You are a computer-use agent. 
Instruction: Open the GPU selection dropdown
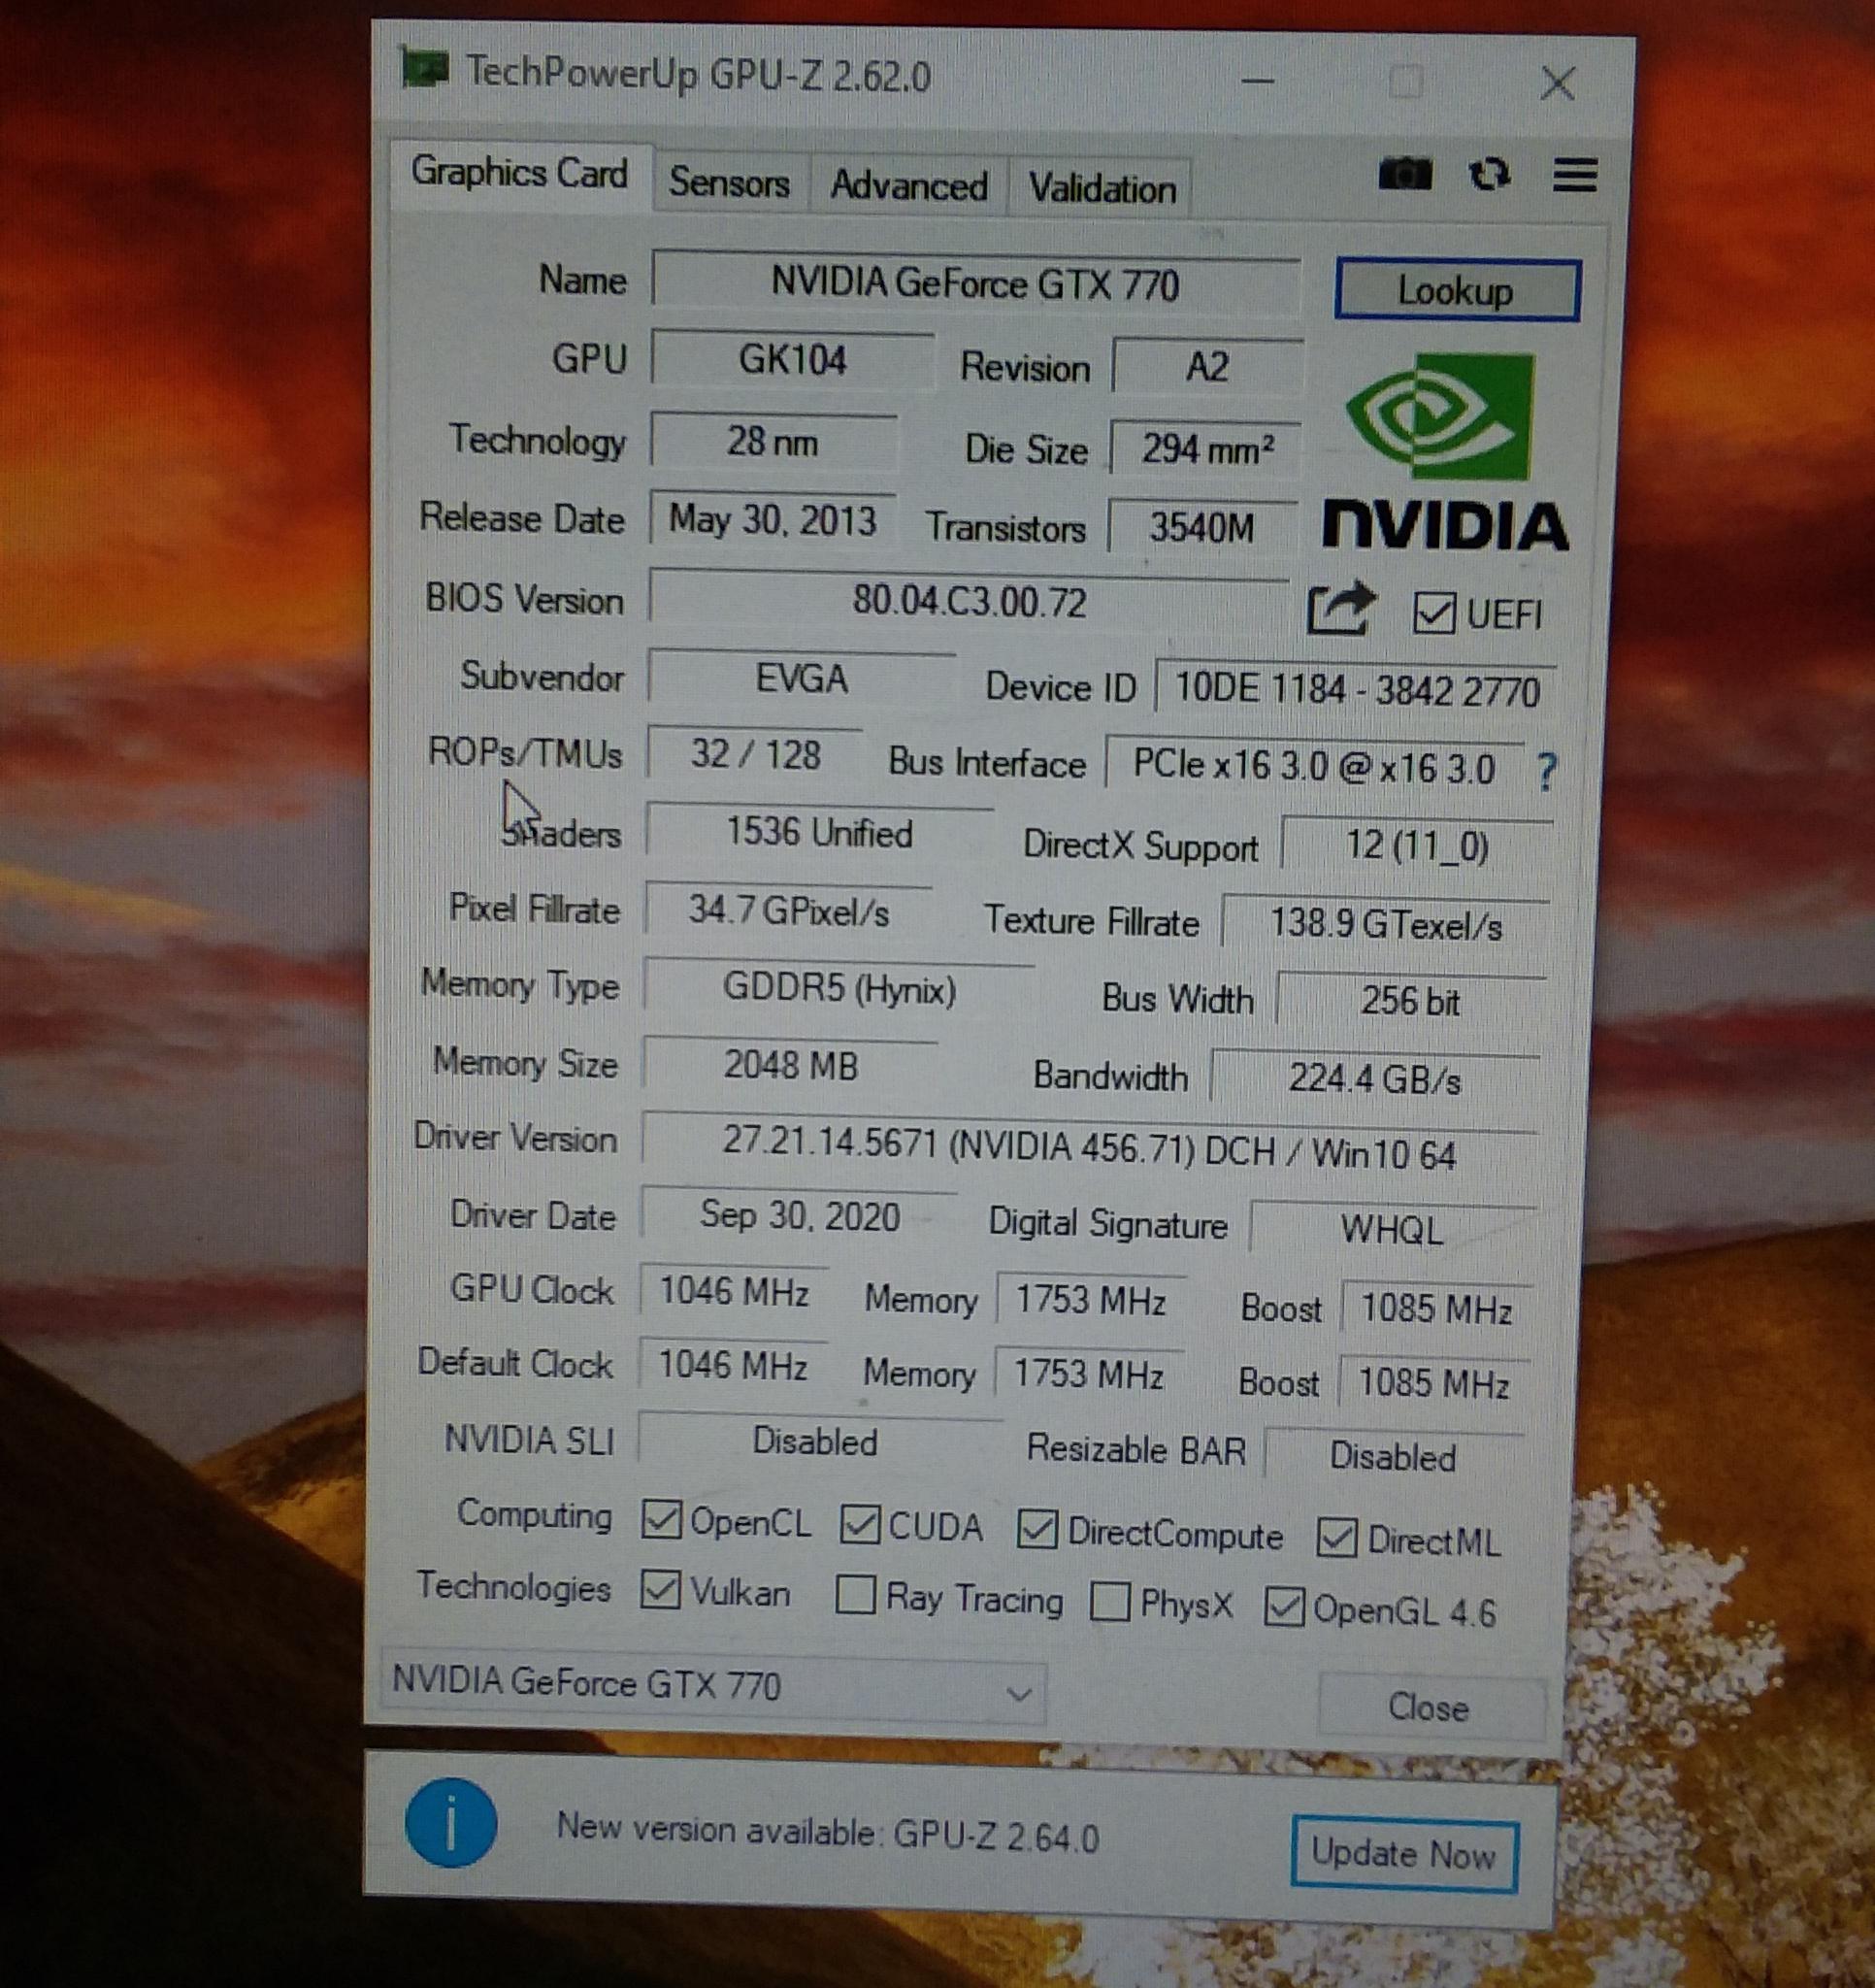713,1687
